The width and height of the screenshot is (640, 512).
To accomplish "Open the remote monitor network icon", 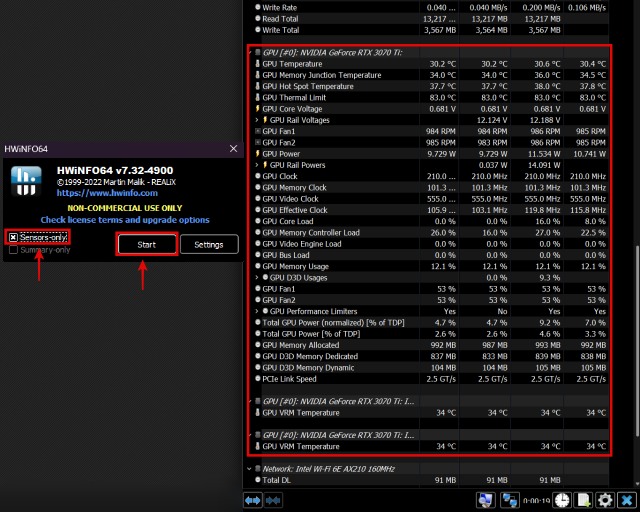I will (x=486, y=499).
